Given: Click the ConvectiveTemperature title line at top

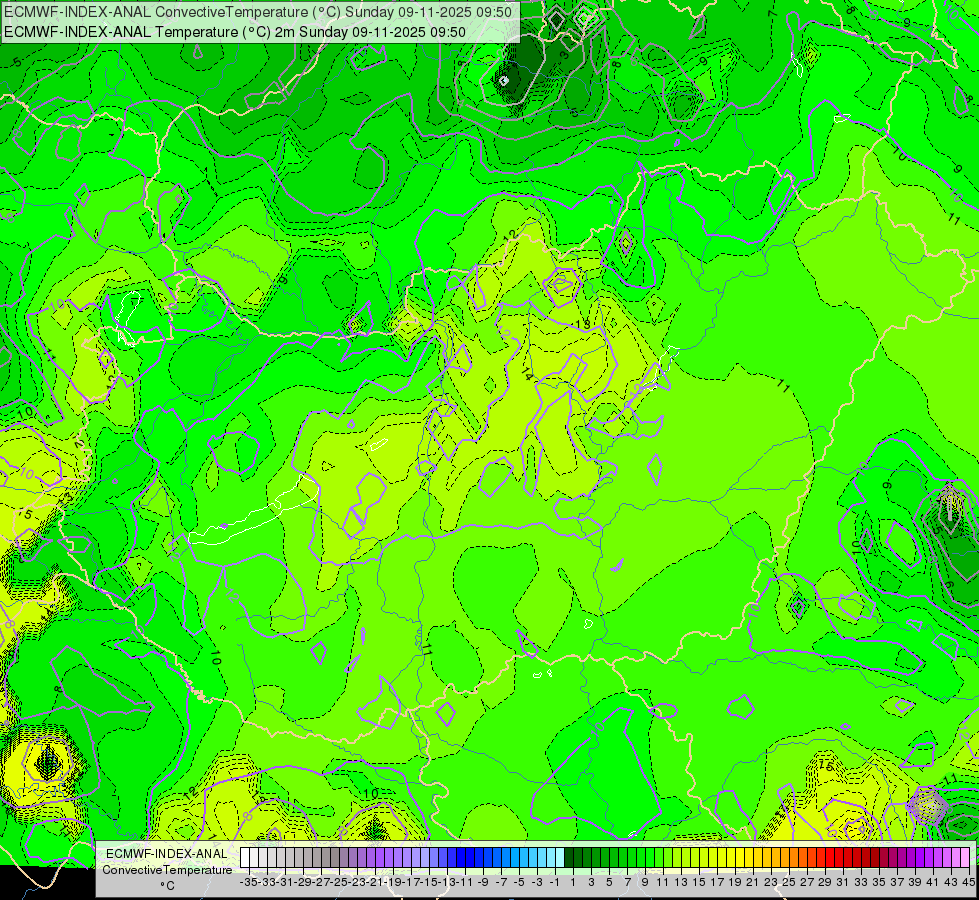Looking at the screenshot, I should (x=258, y=12).
